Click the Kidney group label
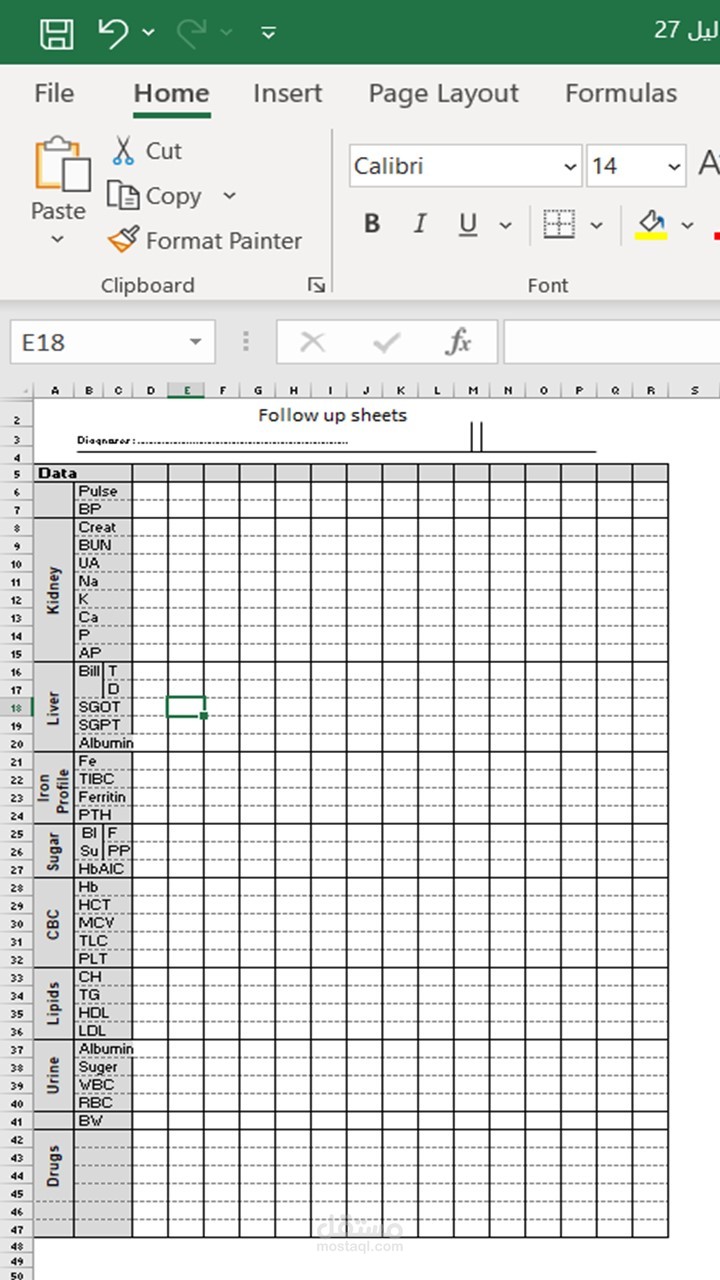 (54, 590)
